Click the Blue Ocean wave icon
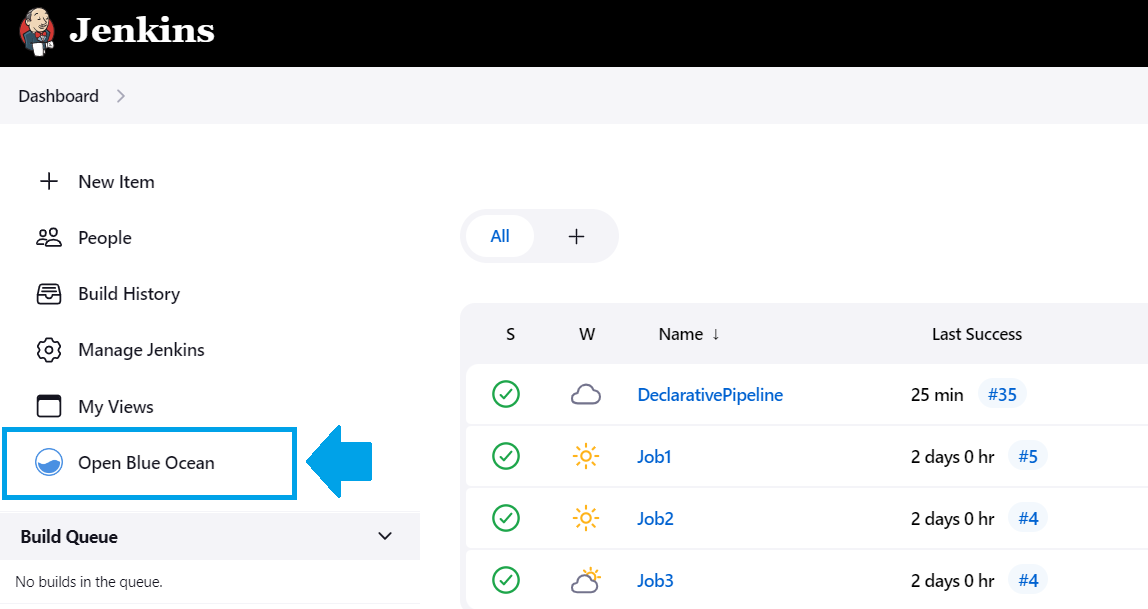Viewport: 1148px width, 609px height. tap(49, 463)
